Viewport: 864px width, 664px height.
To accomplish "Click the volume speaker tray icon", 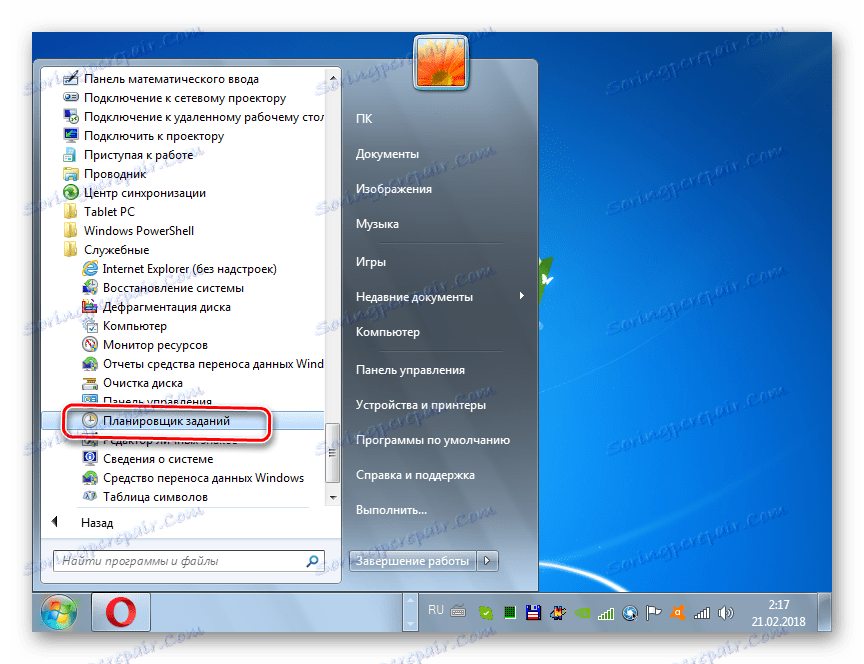I will tap(726, 613).
